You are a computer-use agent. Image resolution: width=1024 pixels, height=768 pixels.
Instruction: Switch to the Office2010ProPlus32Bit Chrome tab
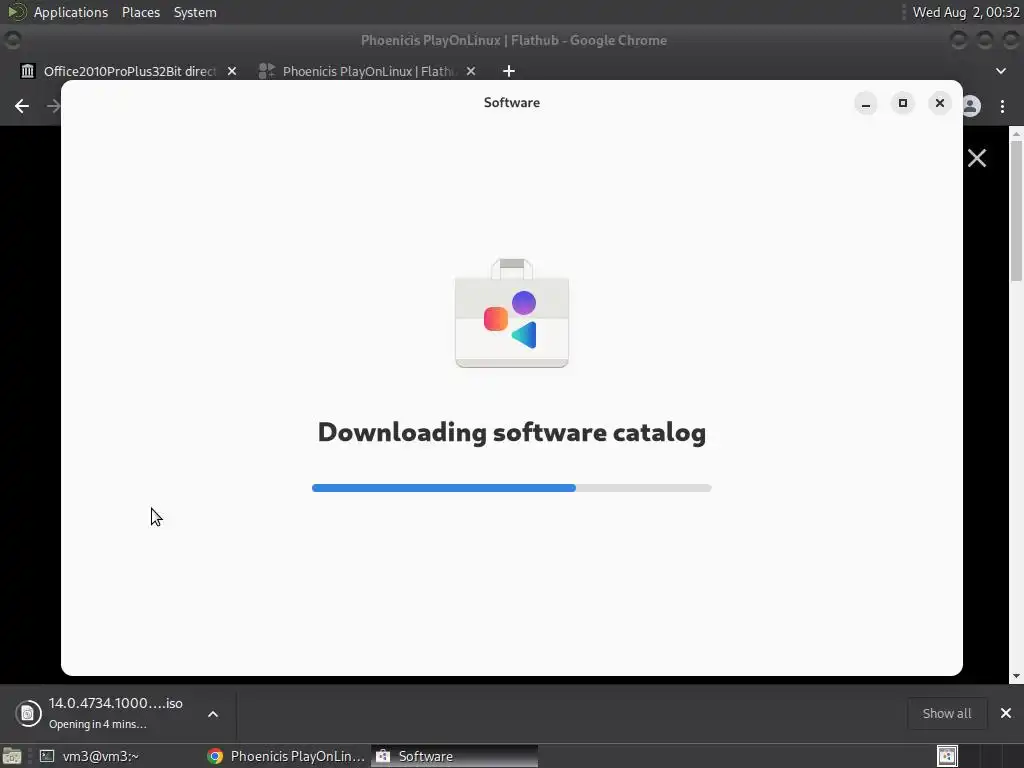[129, 71]
